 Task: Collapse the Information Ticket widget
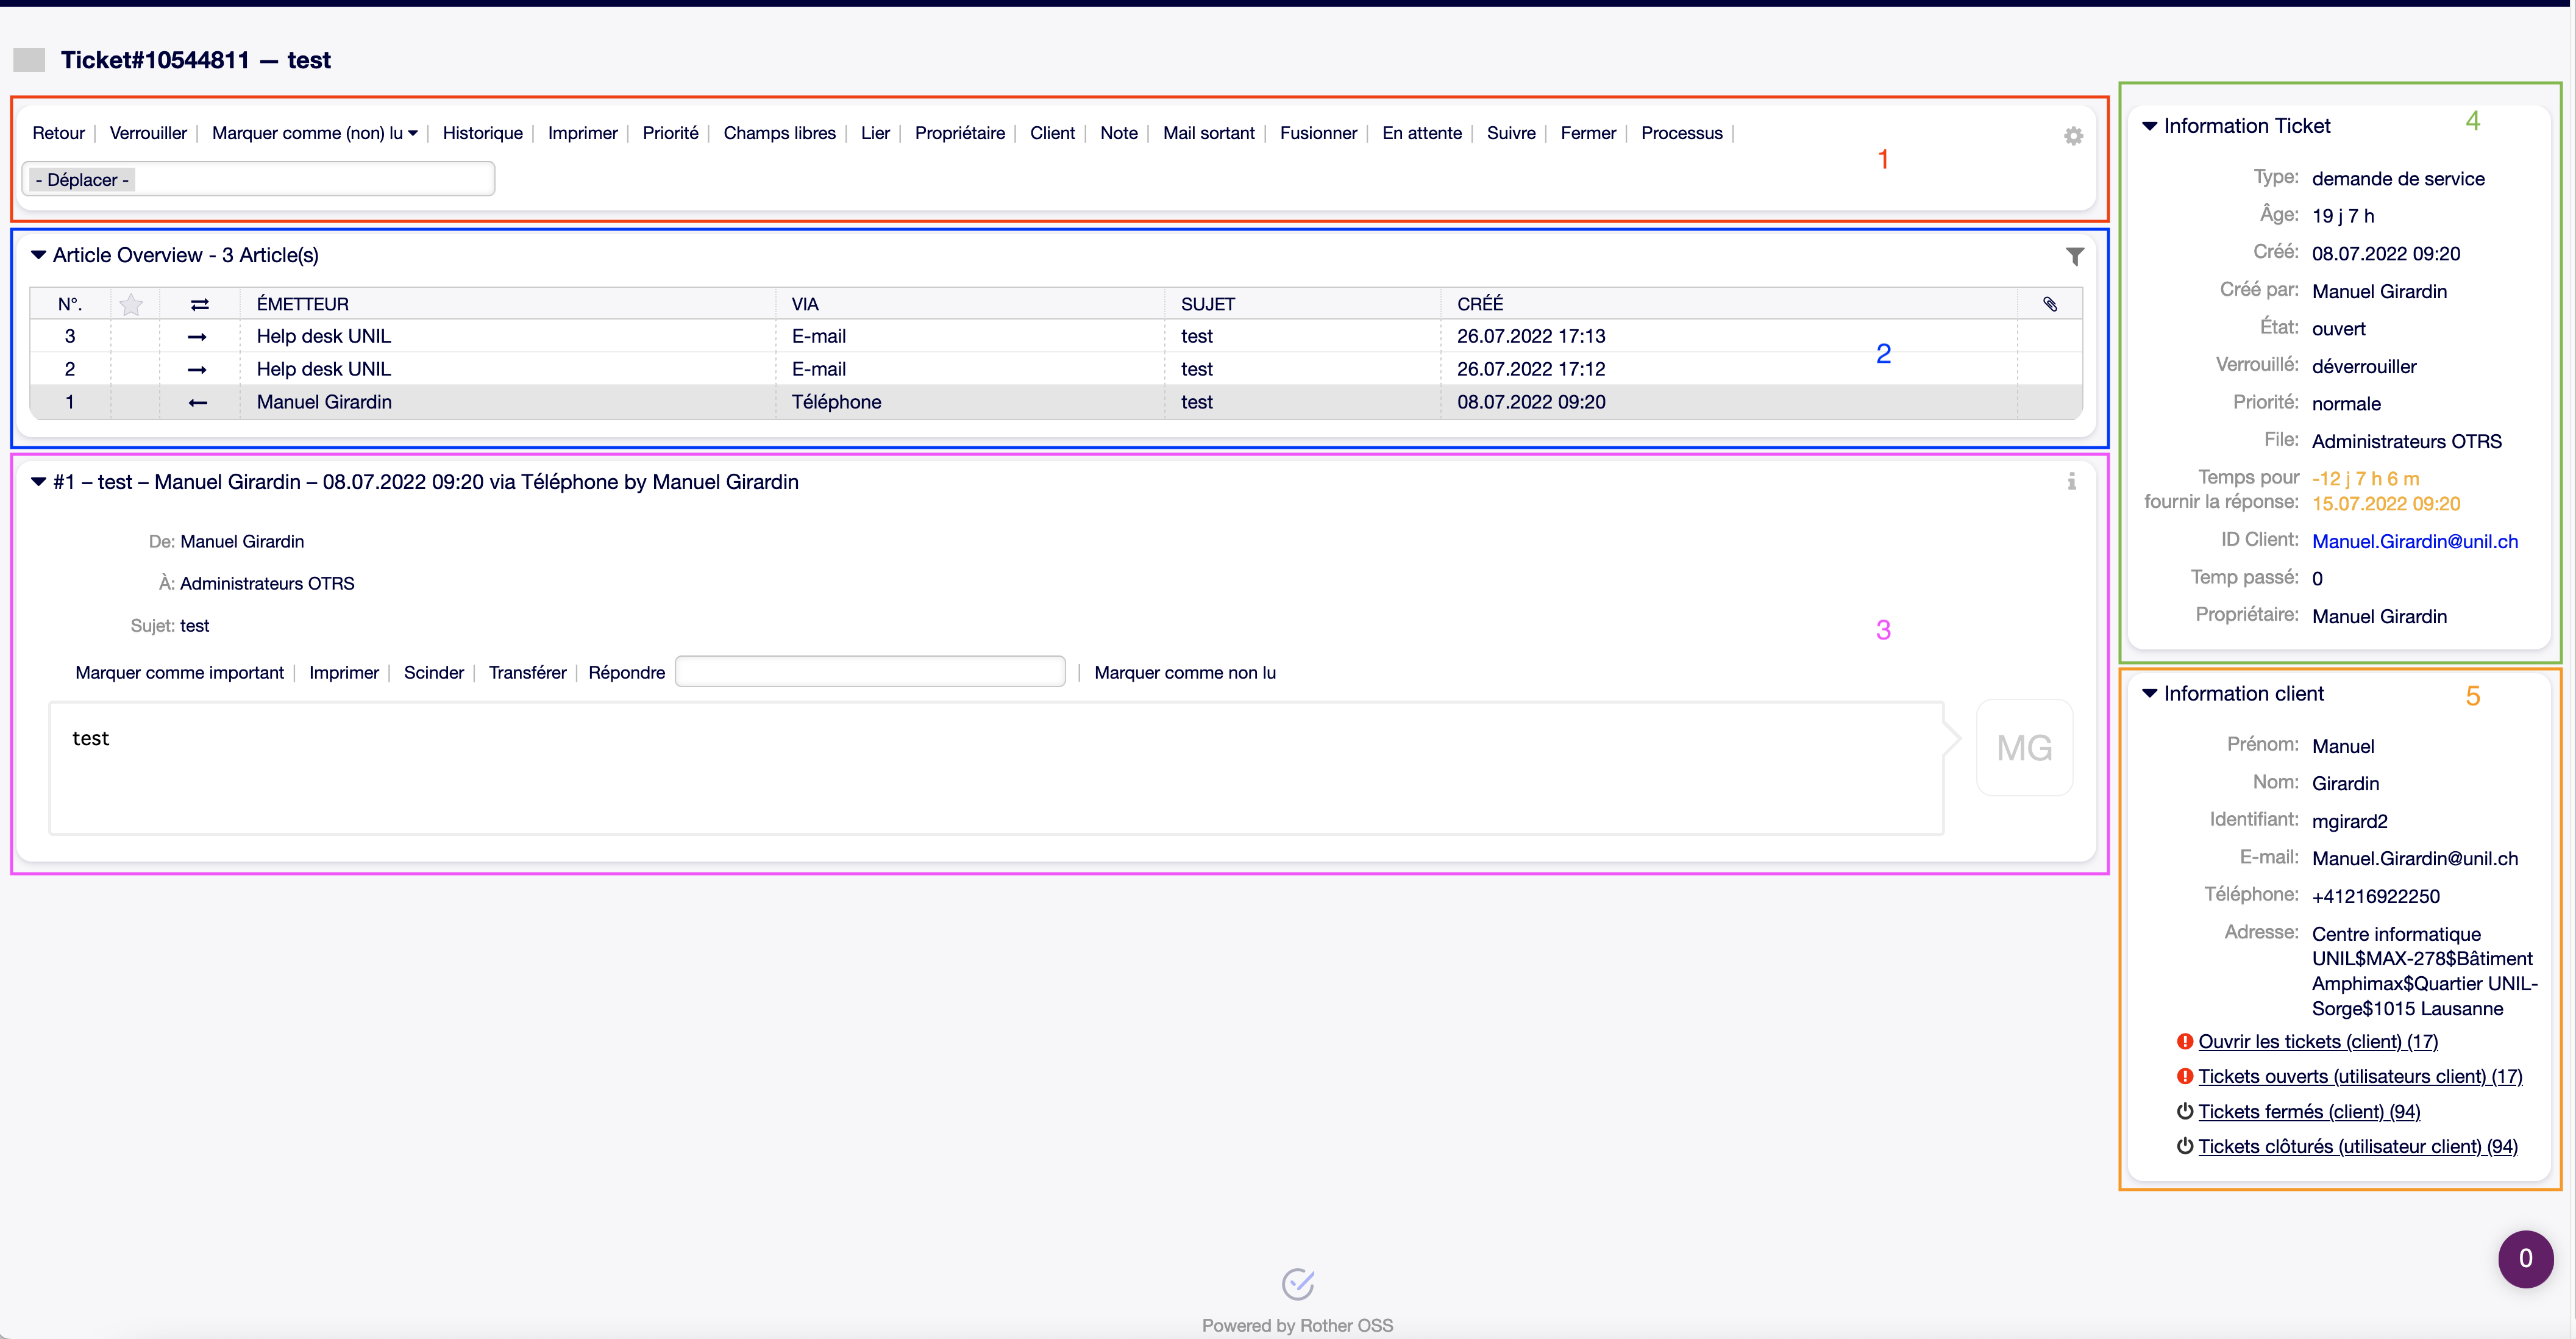[x=2149, y=126]
